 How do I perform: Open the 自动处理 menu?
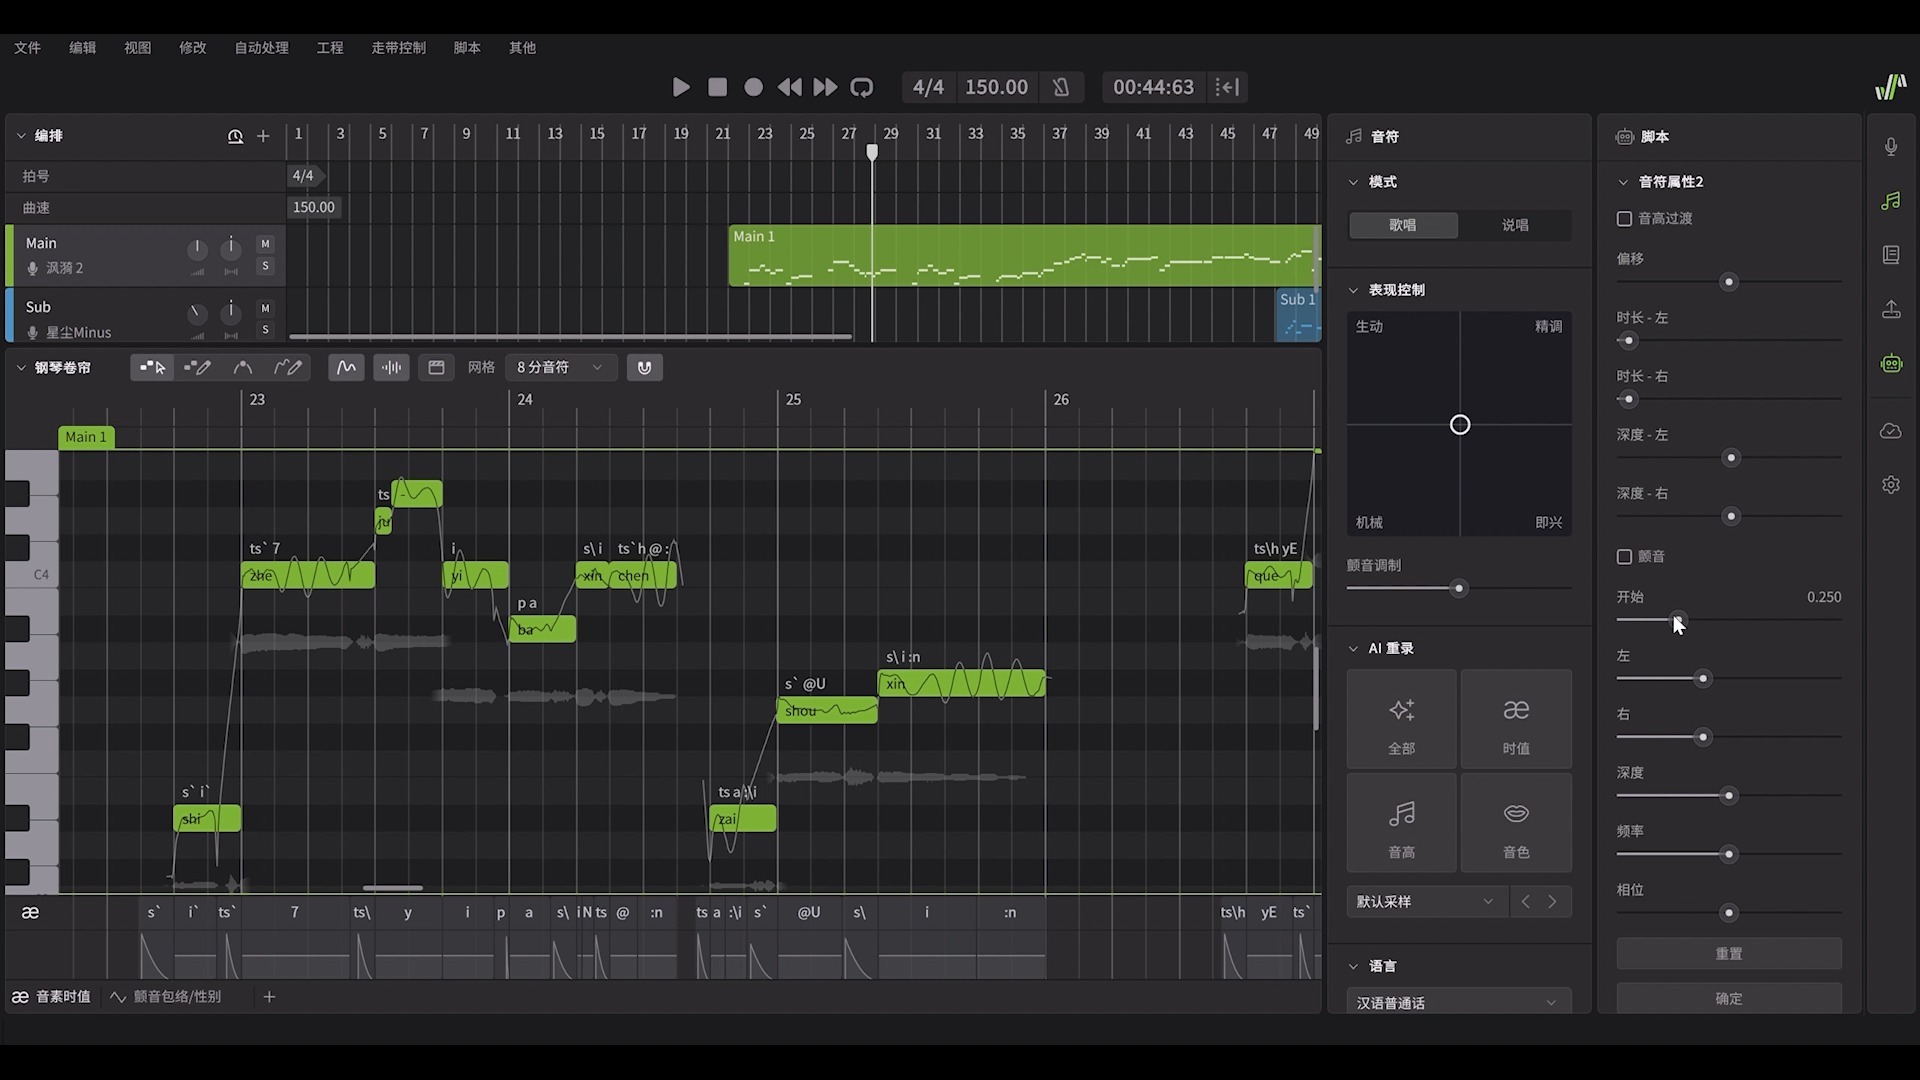261,48
